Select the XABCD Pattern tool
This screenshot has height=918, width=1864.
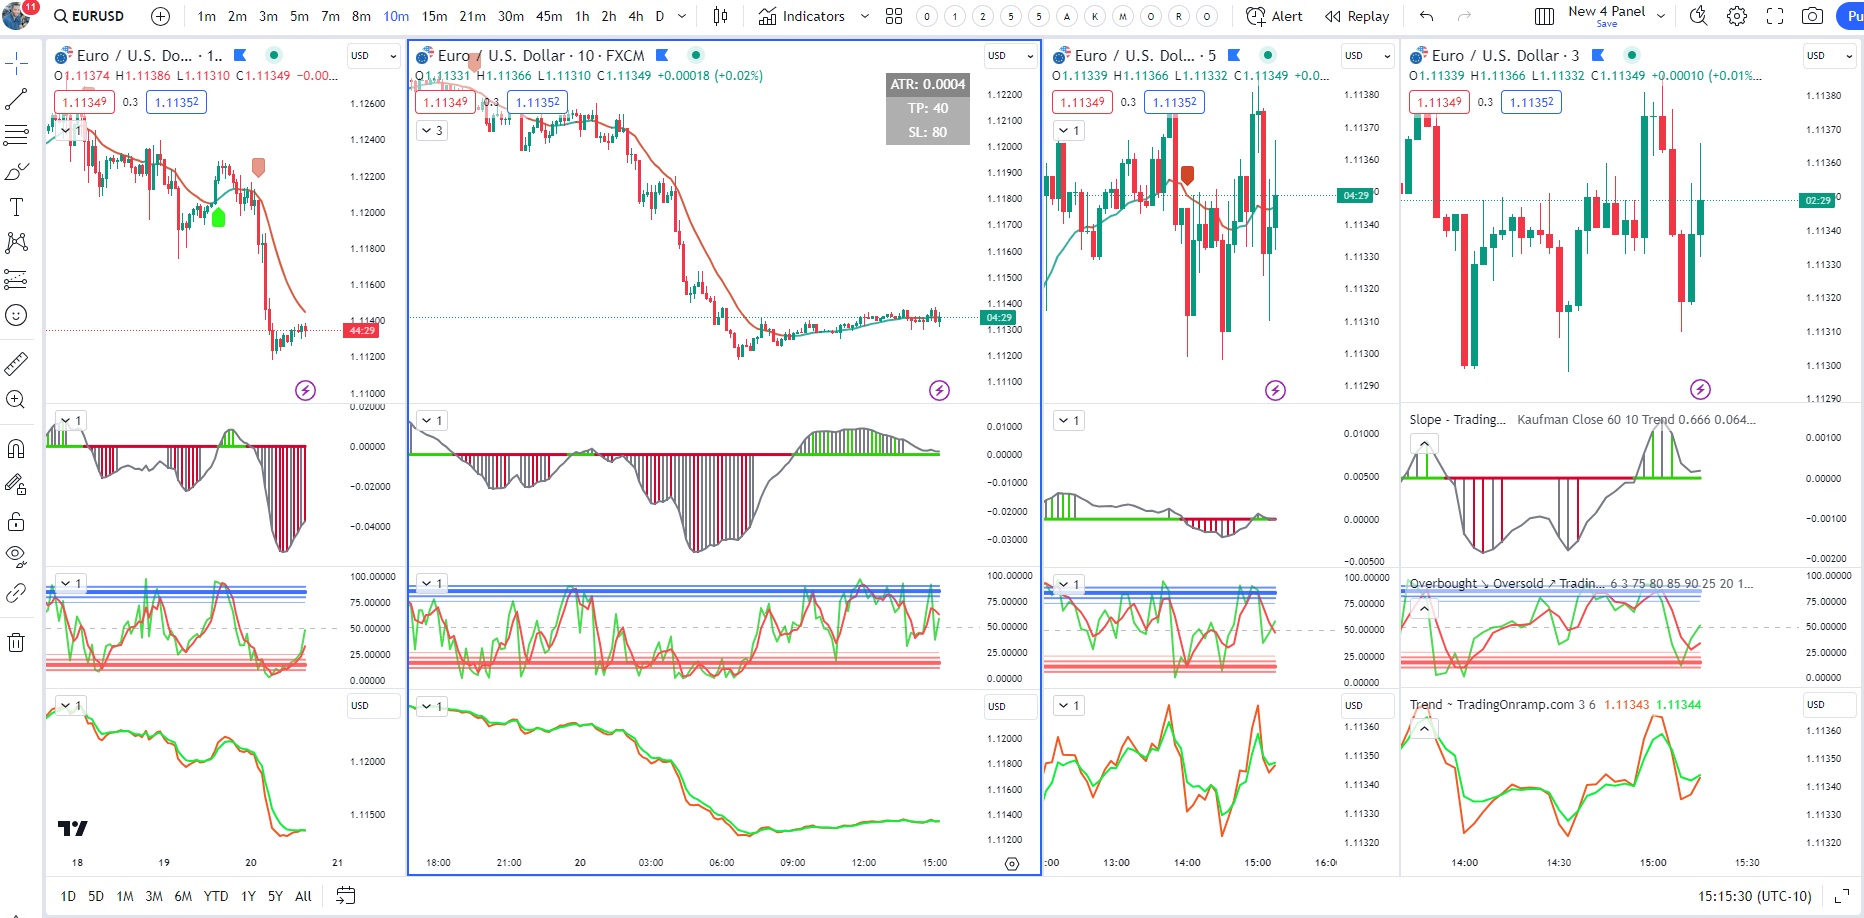click(x=16, y=243)
